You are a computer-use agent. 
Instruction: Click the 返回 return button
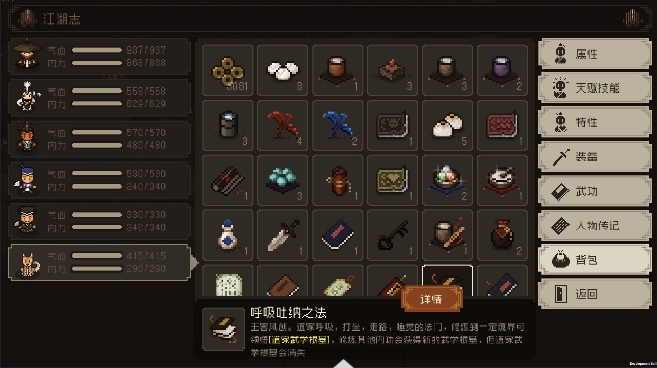tap(595, 294)
